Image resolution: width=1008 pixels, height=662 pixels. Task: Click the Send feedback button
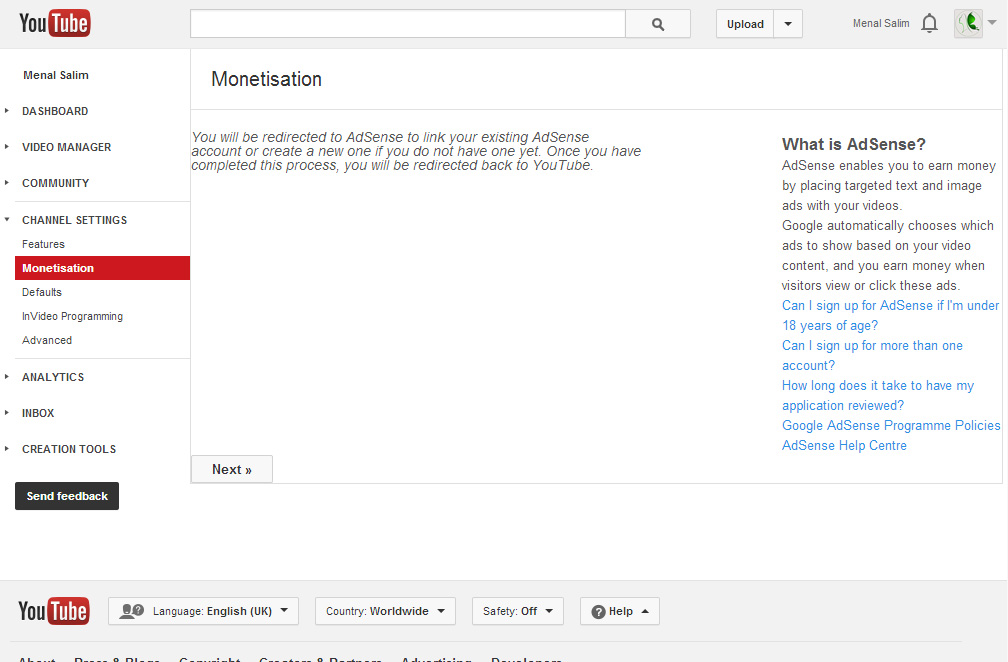(67, 496)
